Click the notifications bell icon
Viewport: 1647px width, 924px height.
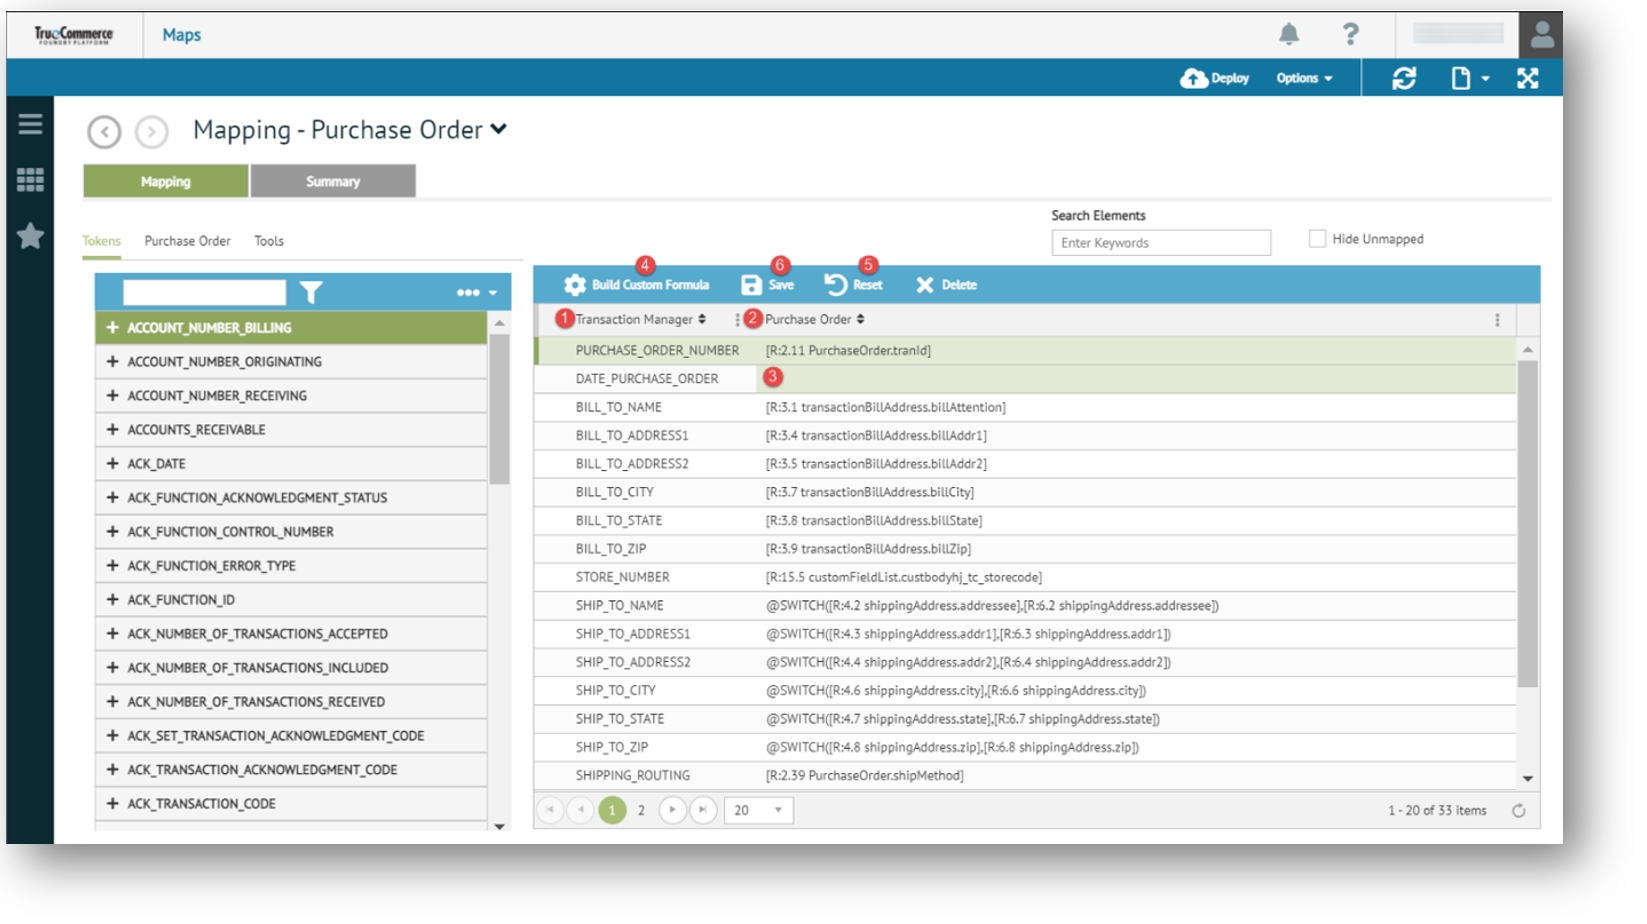(x=1288, y=34)
